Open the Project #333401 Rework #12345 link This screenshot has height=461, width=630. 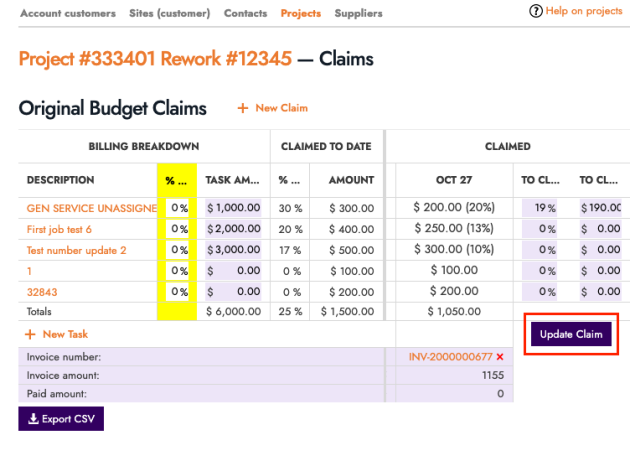155,59
